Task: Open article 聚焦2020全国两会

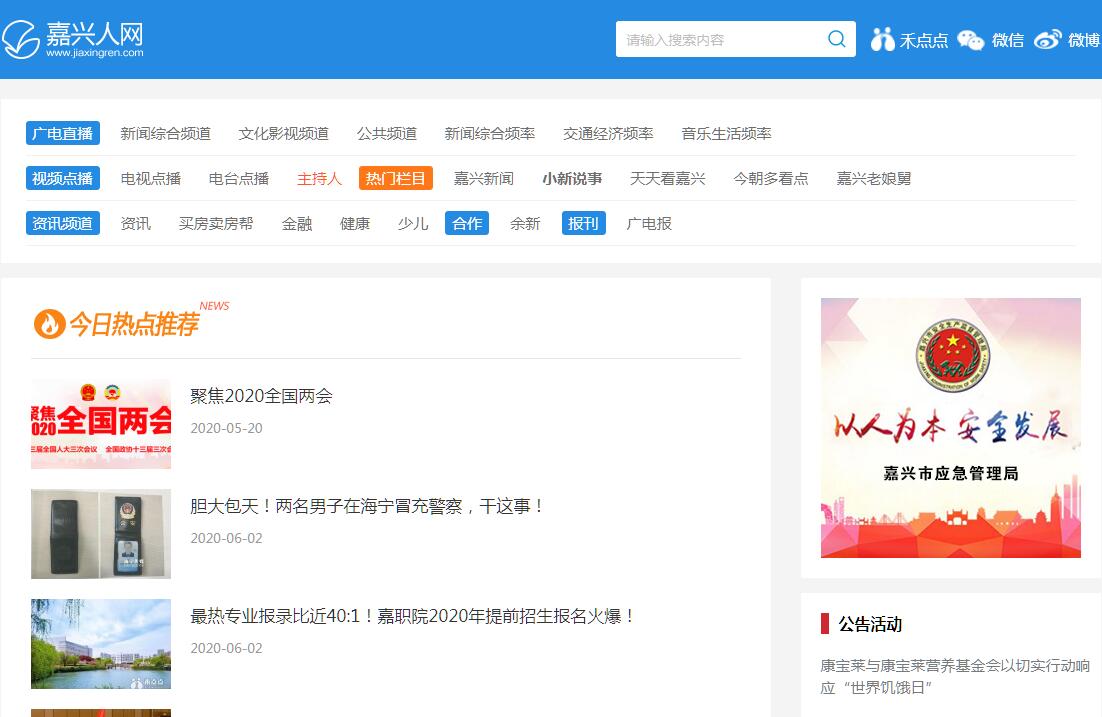Action: tap(261, 396)
